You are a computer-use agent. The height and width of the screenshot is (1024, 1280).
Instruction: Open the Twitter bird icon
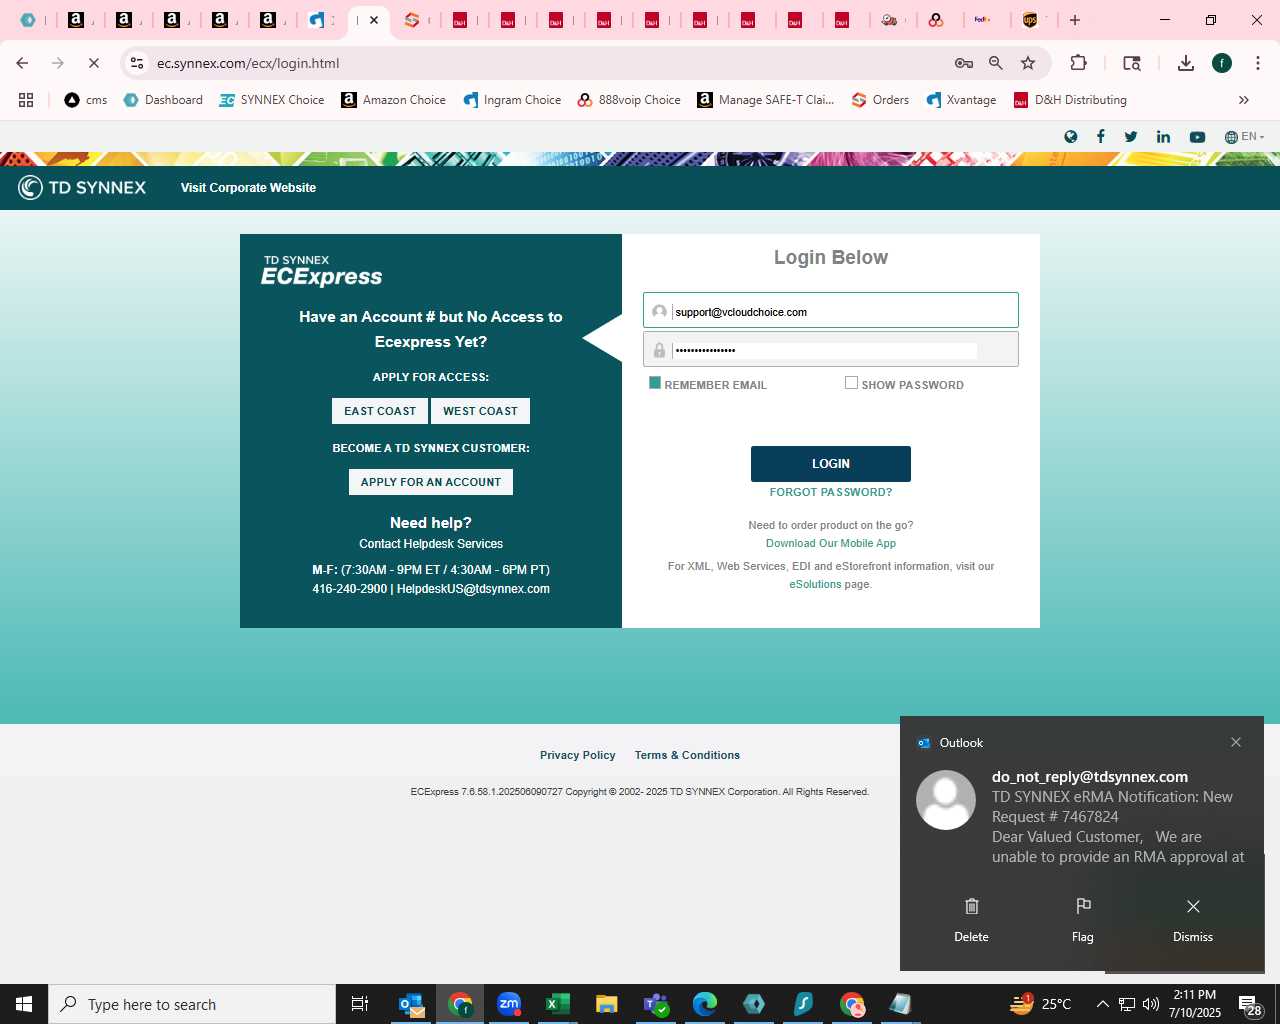1131,137
